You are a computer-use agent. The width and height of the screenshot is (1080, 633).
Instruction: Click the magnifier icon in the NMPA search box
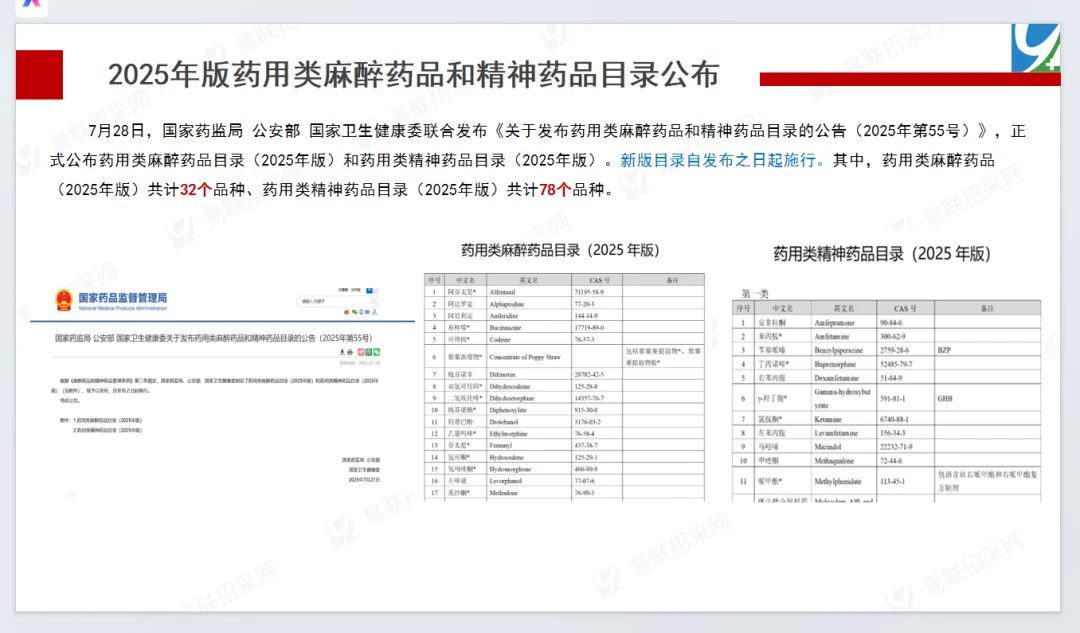(375, 301)
